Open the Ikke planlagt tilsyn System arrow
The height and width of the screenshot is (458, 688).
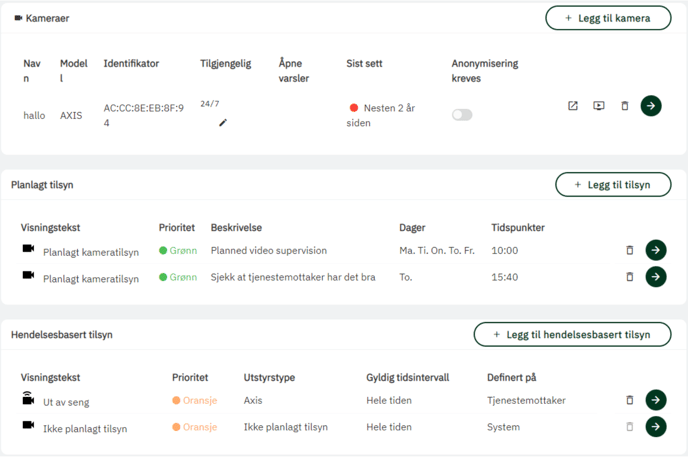point(656,427)
